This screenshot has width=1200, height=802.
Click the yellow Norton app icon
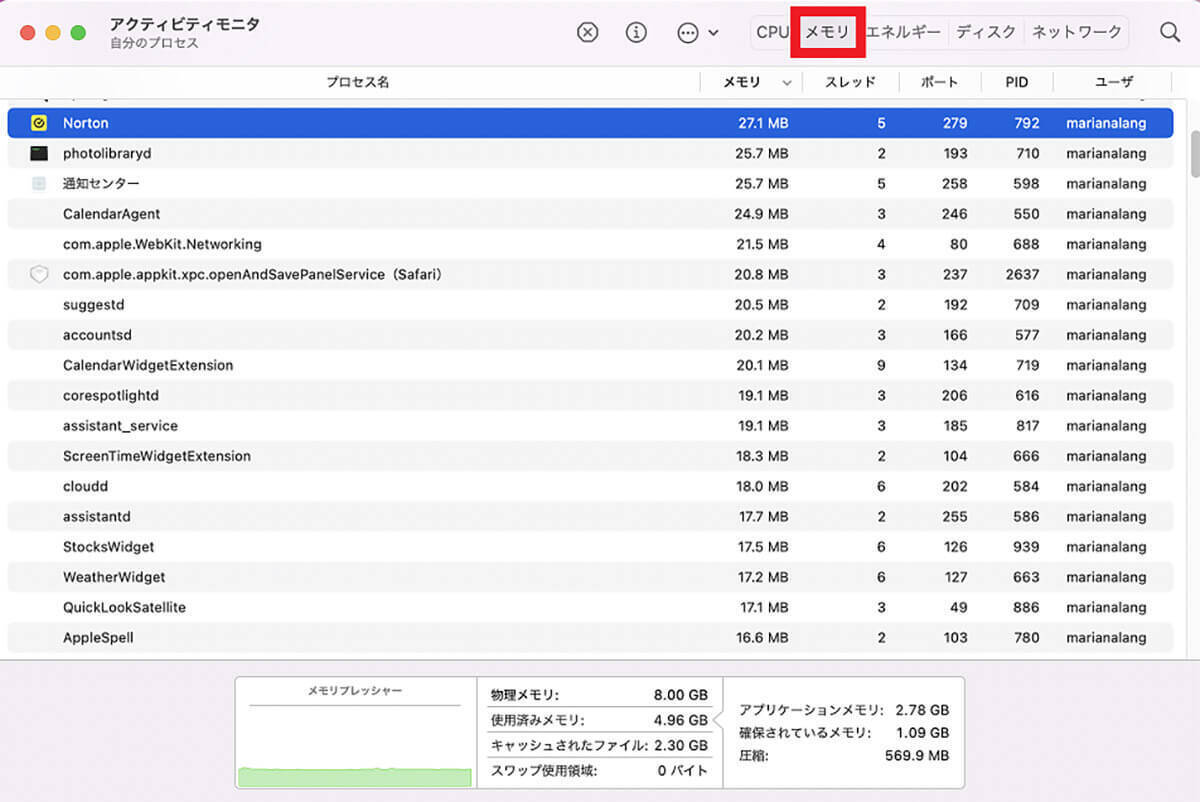pyautogui.click(x=39, y=123)
